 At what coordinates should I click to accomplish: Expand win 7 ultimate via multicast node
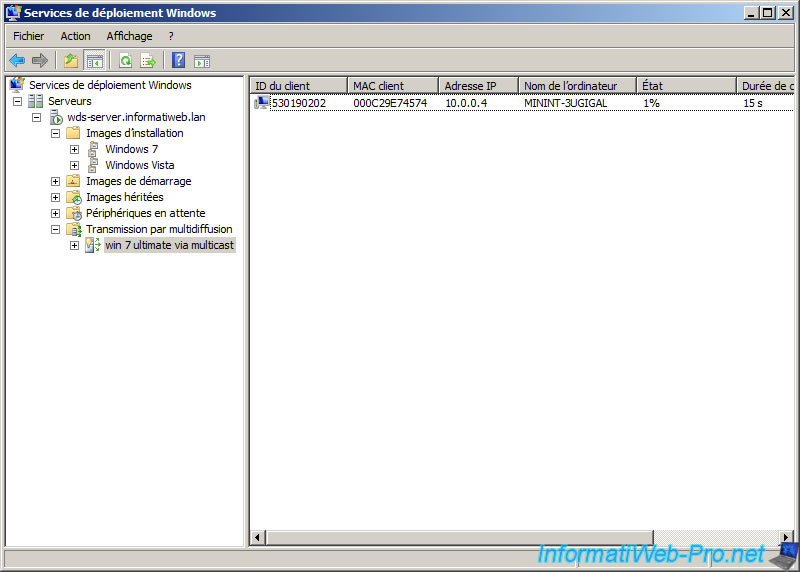(x=74, y=245)
